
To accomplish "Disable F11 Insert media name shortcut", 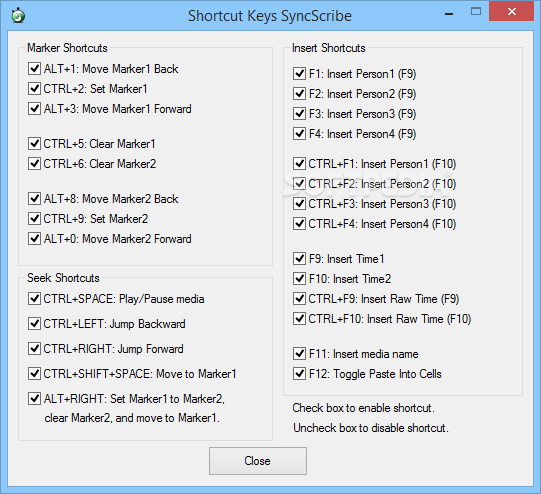I will tap(299, 354).
